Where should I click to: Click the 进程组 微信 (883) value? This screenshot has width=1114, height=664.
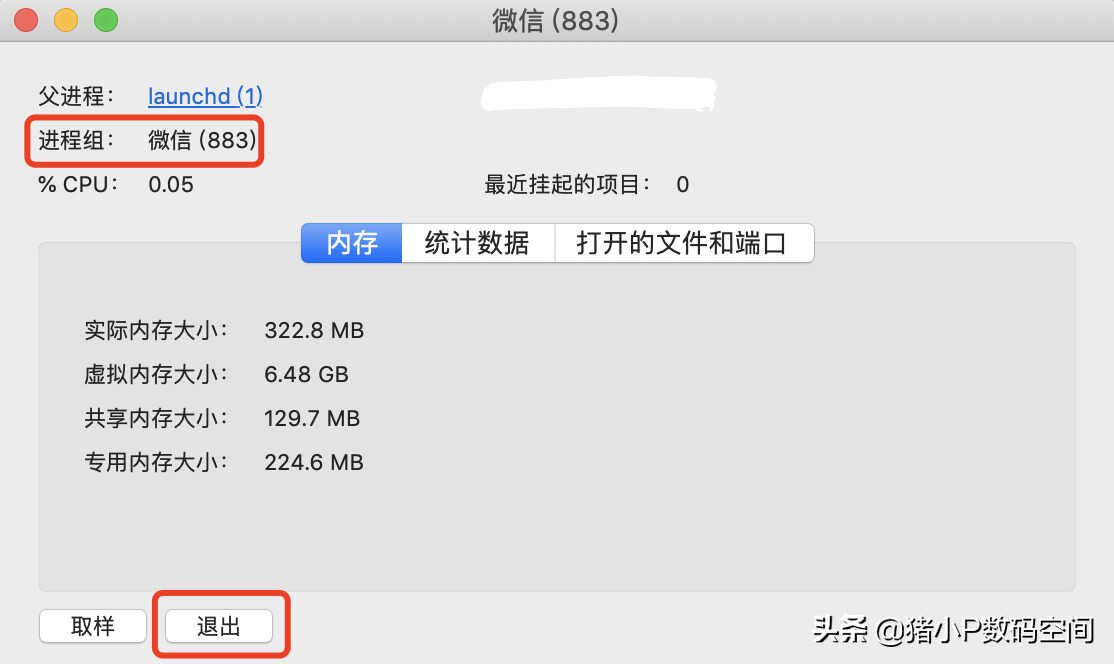click(202, 140)
